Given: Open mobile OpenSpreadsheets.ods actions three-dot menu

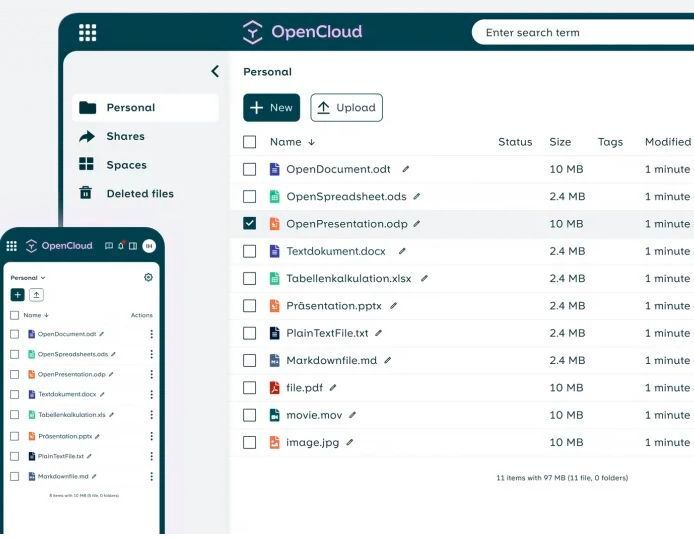Looking at the screenshot, I should tap(151, 354).
